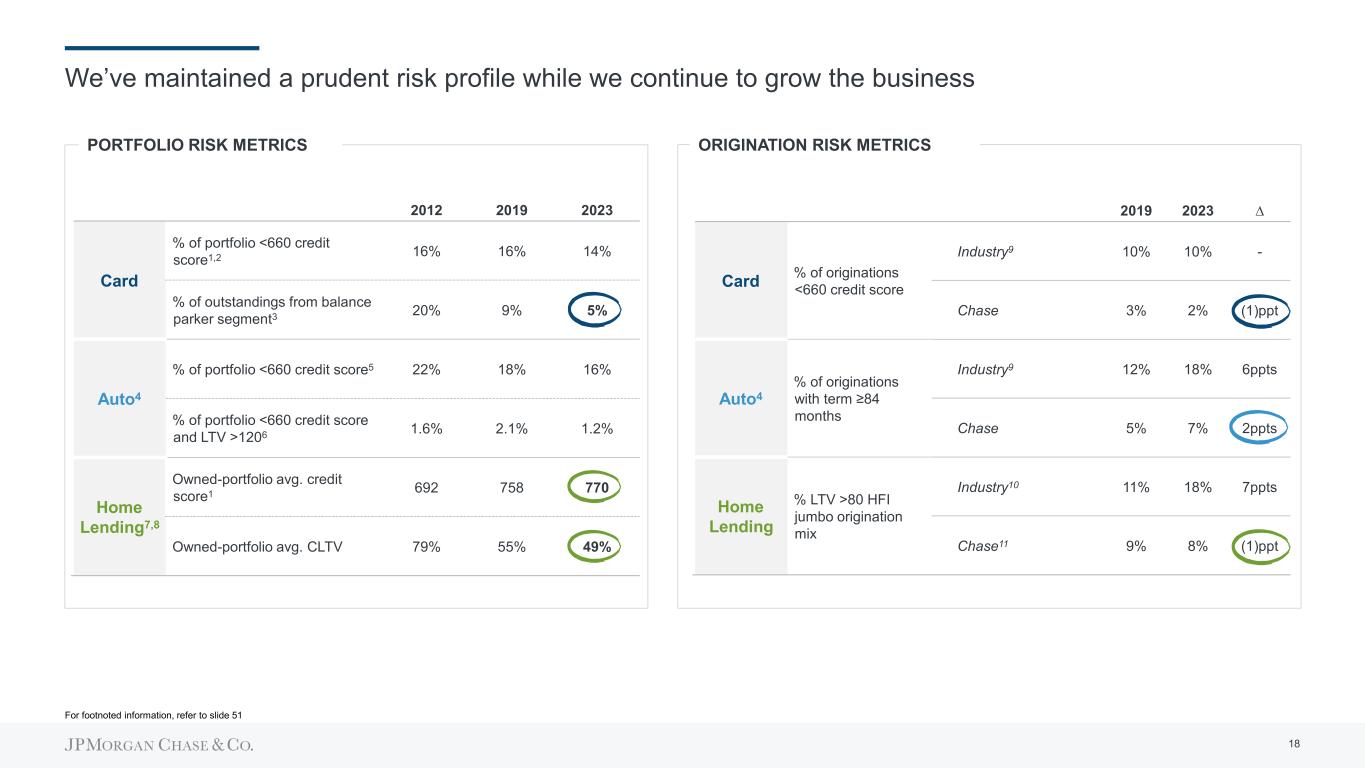
Task: Click the delta column header symbol
Action: point(1259,211)
